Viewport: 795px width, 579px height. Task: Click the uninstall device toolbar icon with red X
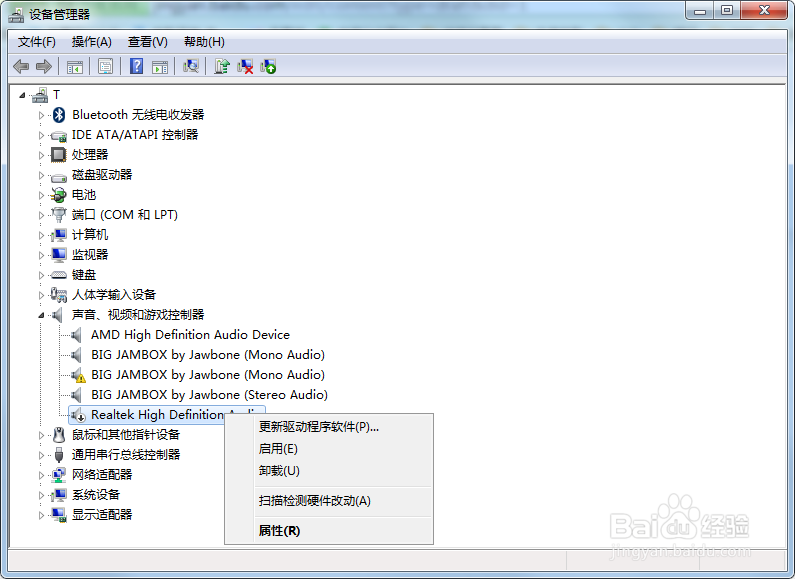click(x=245, y=66)
